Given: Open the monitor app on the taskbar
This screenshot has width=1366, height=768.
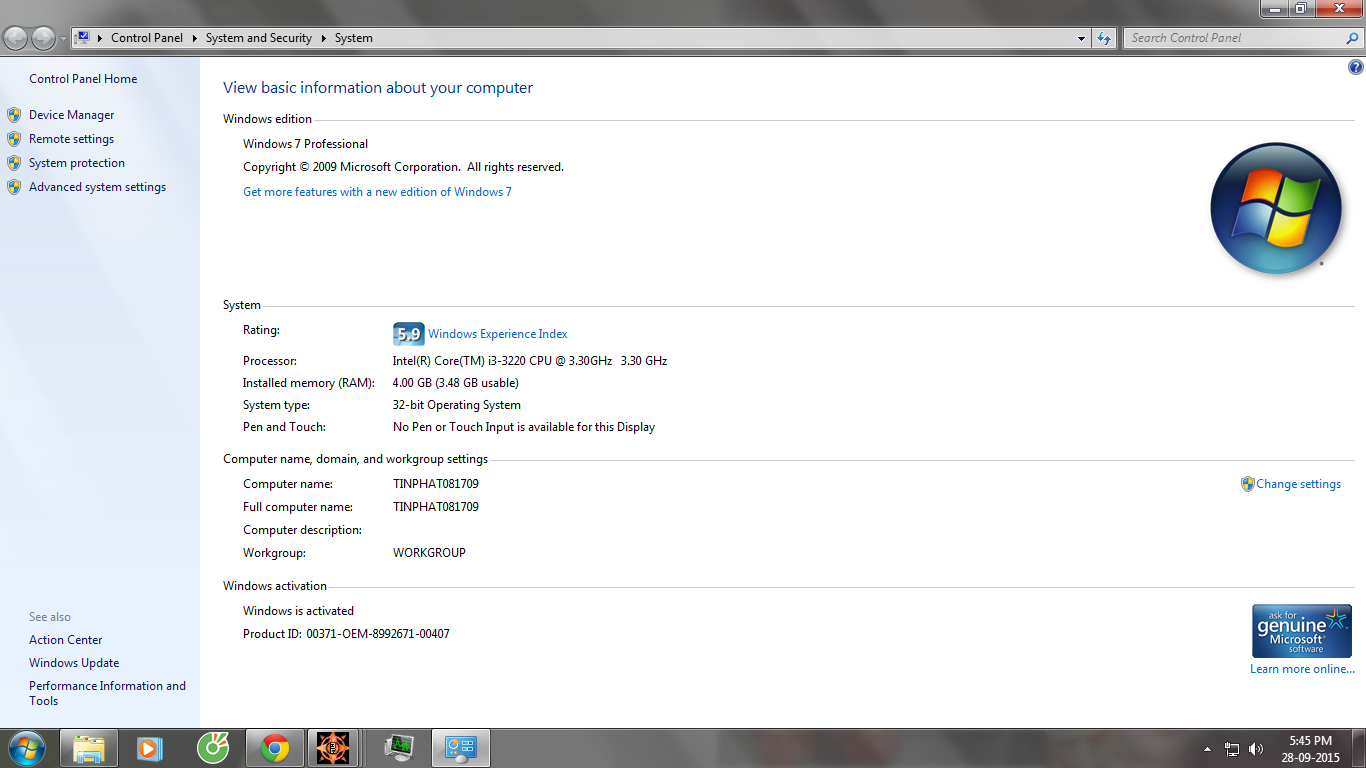Looking at the screenshot, I should coord(400,748).
